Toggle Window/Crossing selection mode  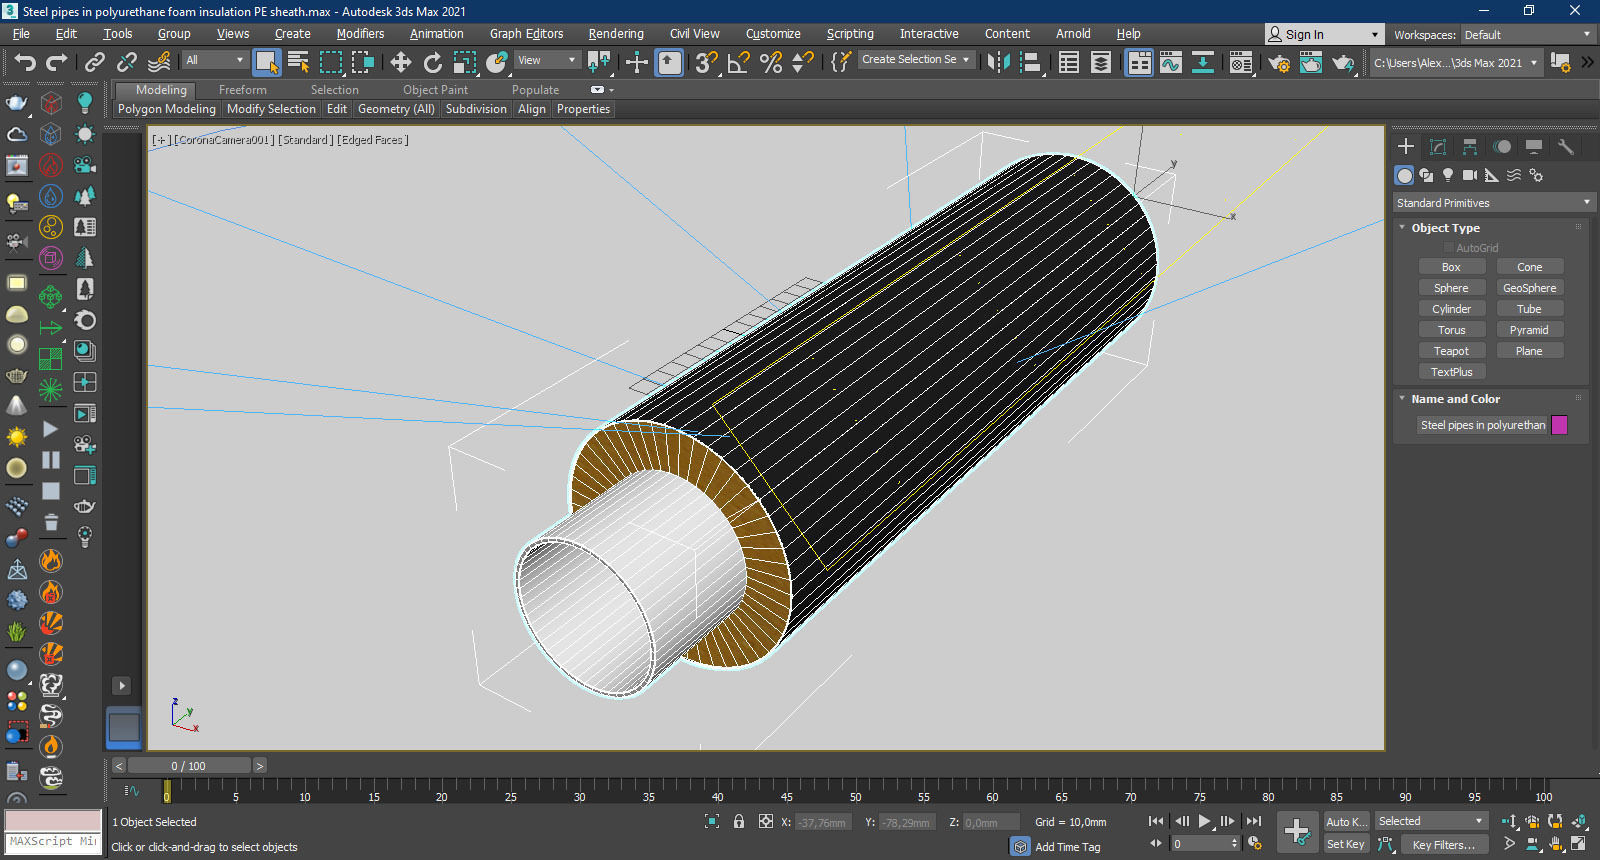[x=362, y=62]
